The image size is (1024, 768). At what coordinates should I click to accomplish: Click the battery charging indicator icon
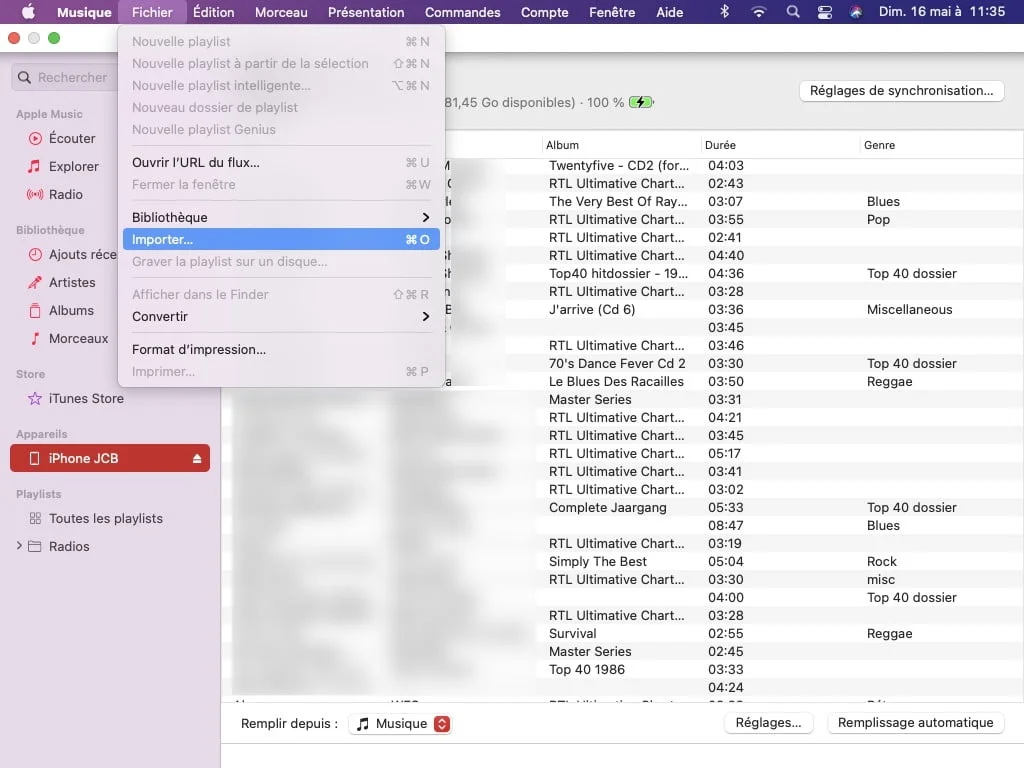tap(641, 103)
